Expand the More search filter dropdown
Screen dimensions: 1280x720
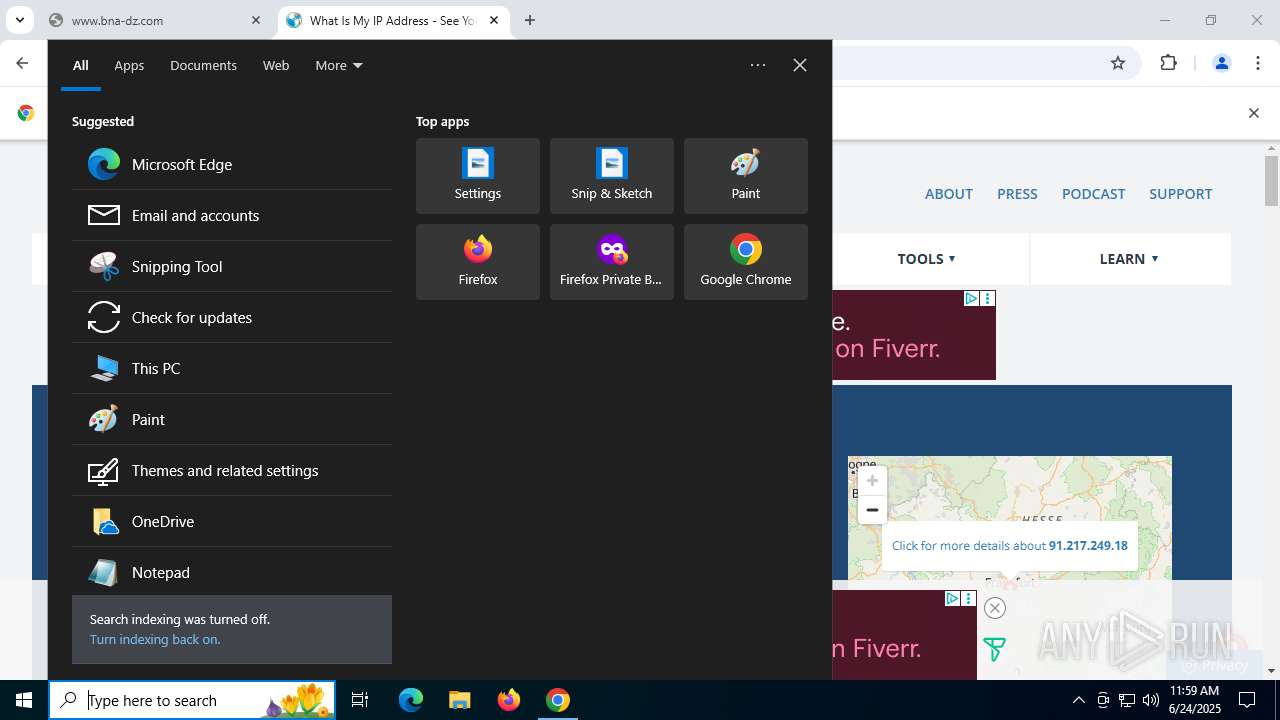pyautogui.click(x=339, y=65)
